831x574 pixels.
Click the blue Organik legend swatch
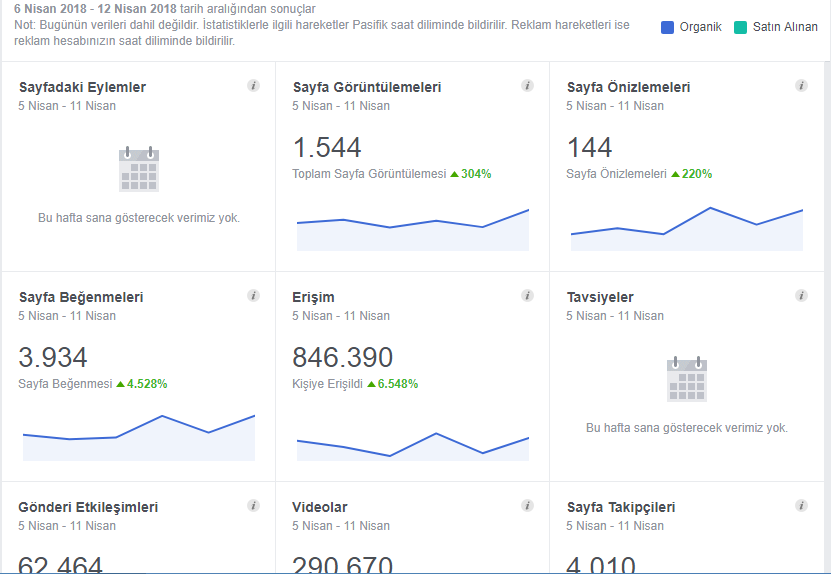pyautogui.click(x=667, y=27)
